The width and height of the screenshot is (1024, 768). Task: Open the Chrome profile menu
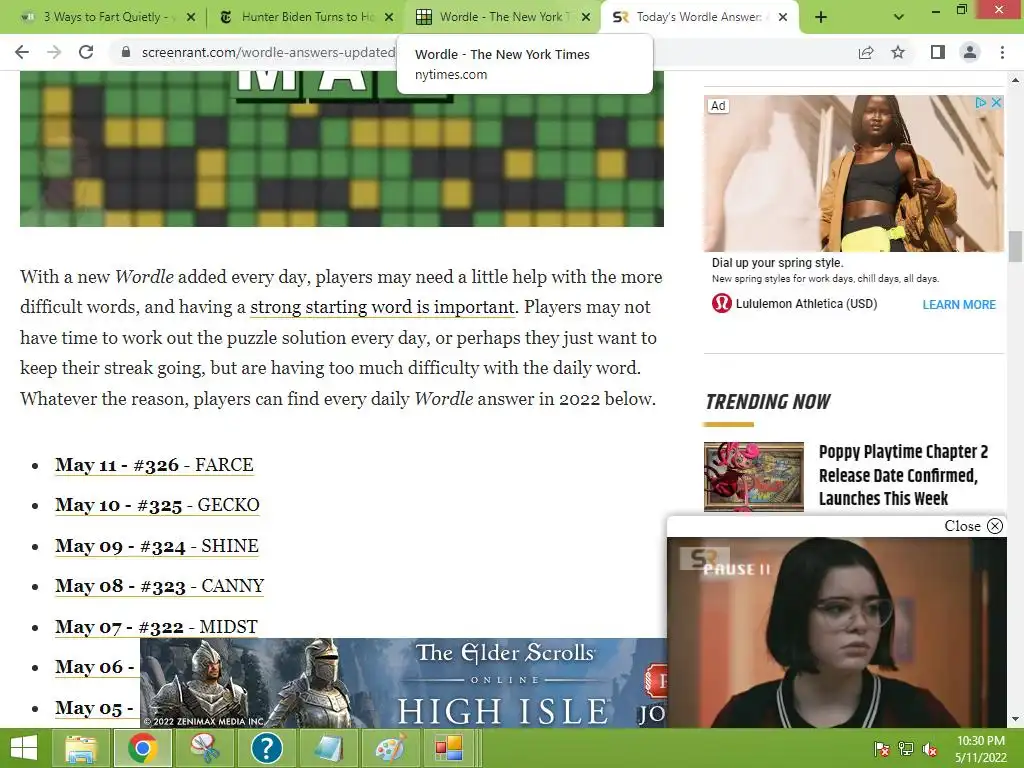[x=970, y=52]
